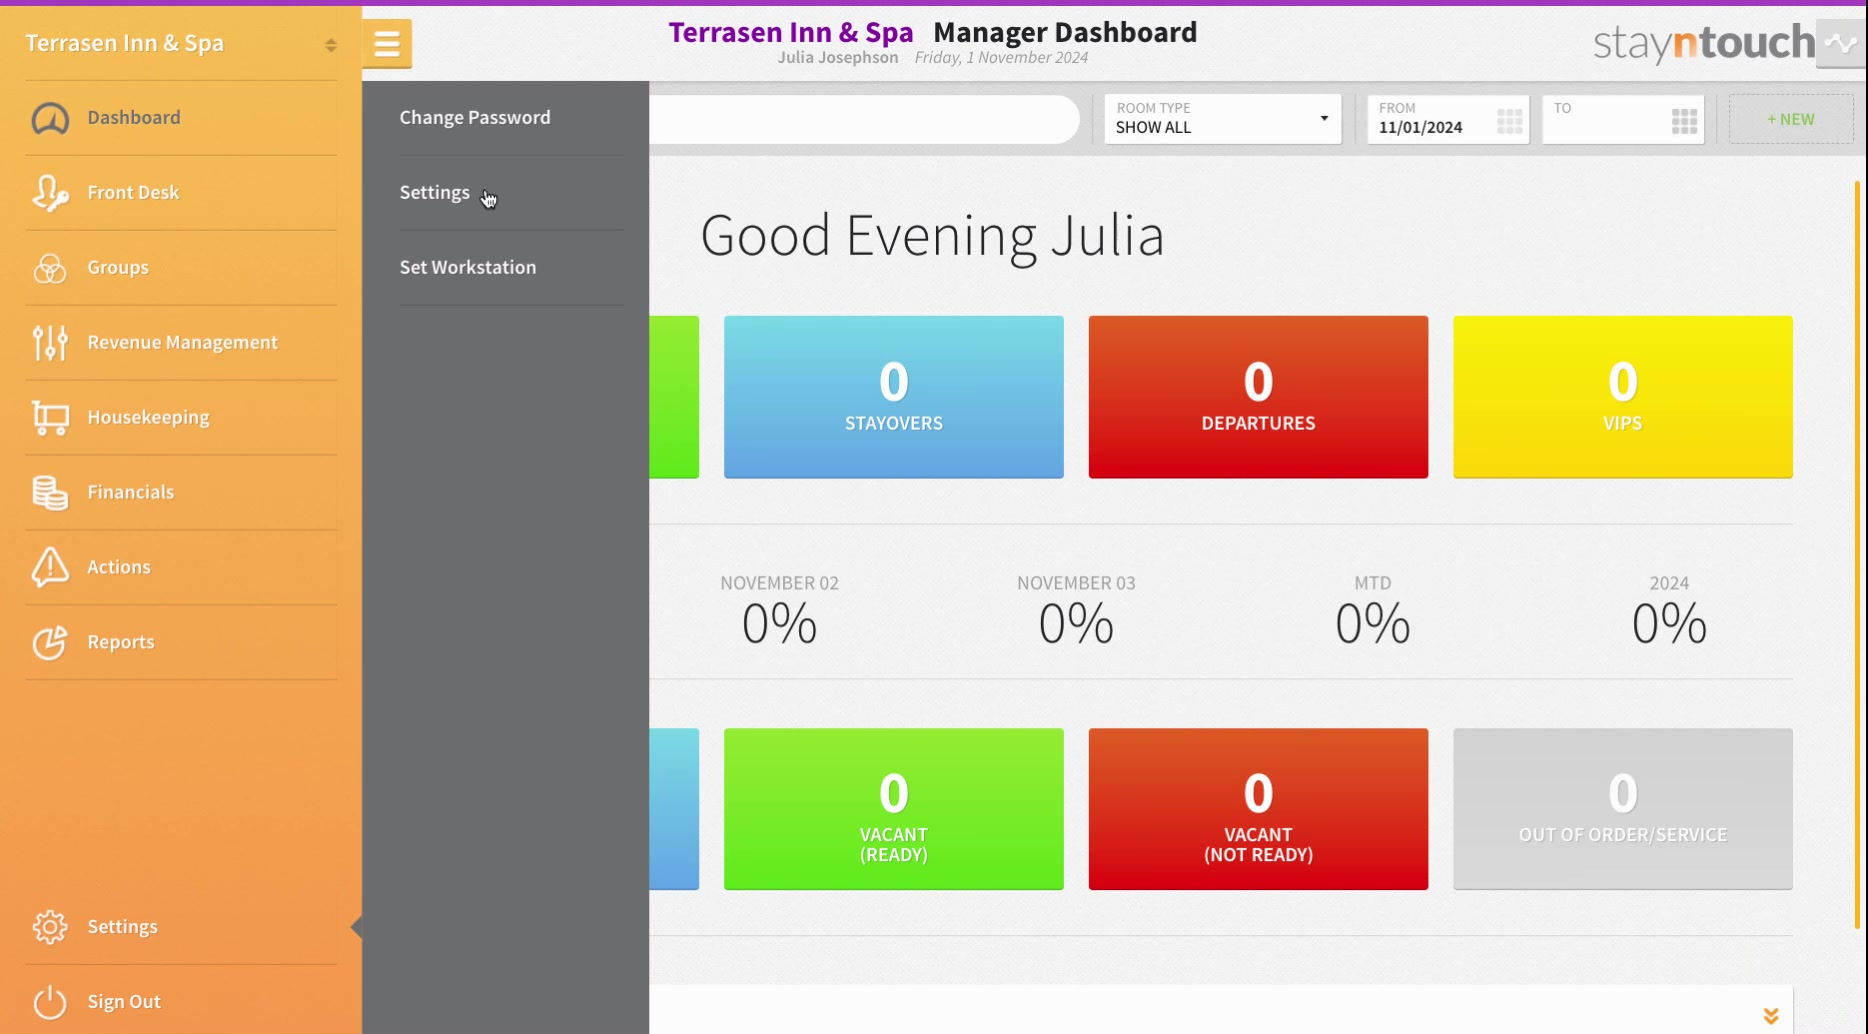1868x1034 pixels.
Task: Click the Housekeeping cart icon
Action: (x=50, y=418)
